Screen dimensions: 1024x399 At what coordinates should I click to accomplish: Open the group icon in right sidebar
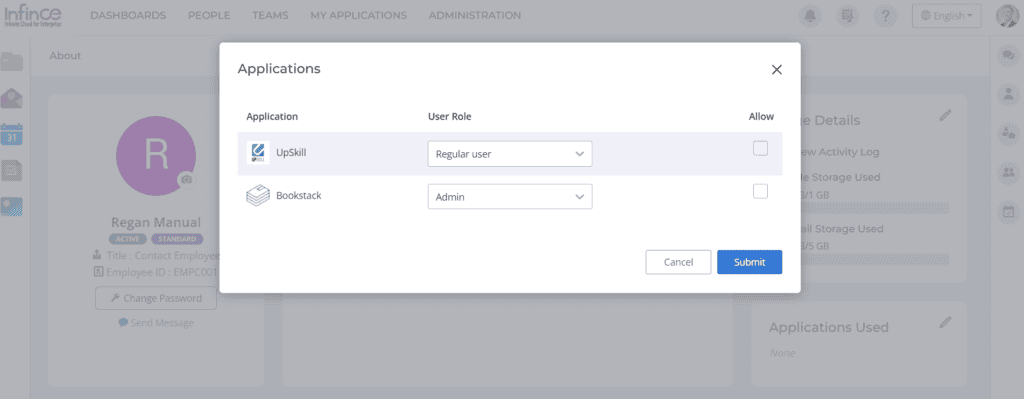pos(1008,172)
